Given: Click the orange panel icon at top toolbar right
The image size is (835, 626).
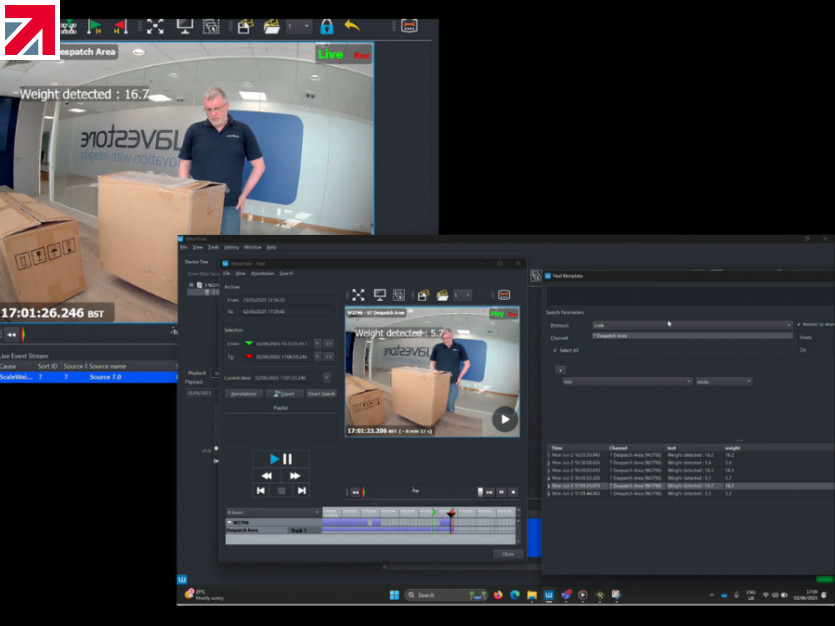Looking at the screenshot, I should click(x=409, y=26).
